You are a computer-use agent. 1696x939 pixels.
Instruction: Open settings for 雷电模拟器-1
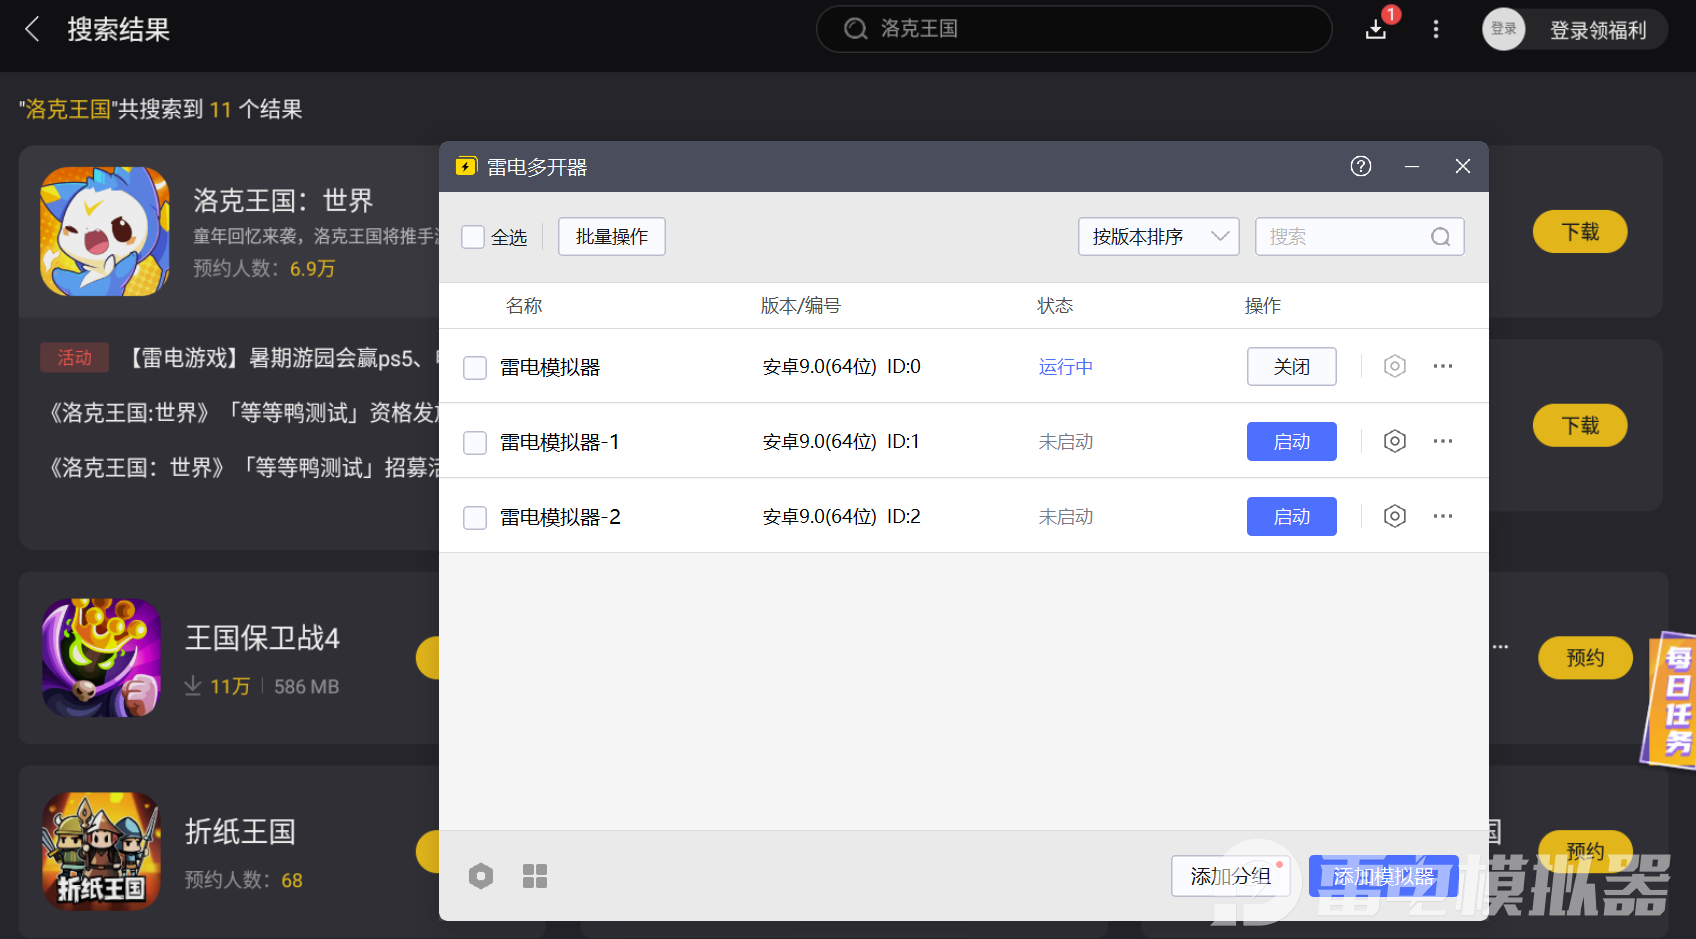click(1394, 441)
